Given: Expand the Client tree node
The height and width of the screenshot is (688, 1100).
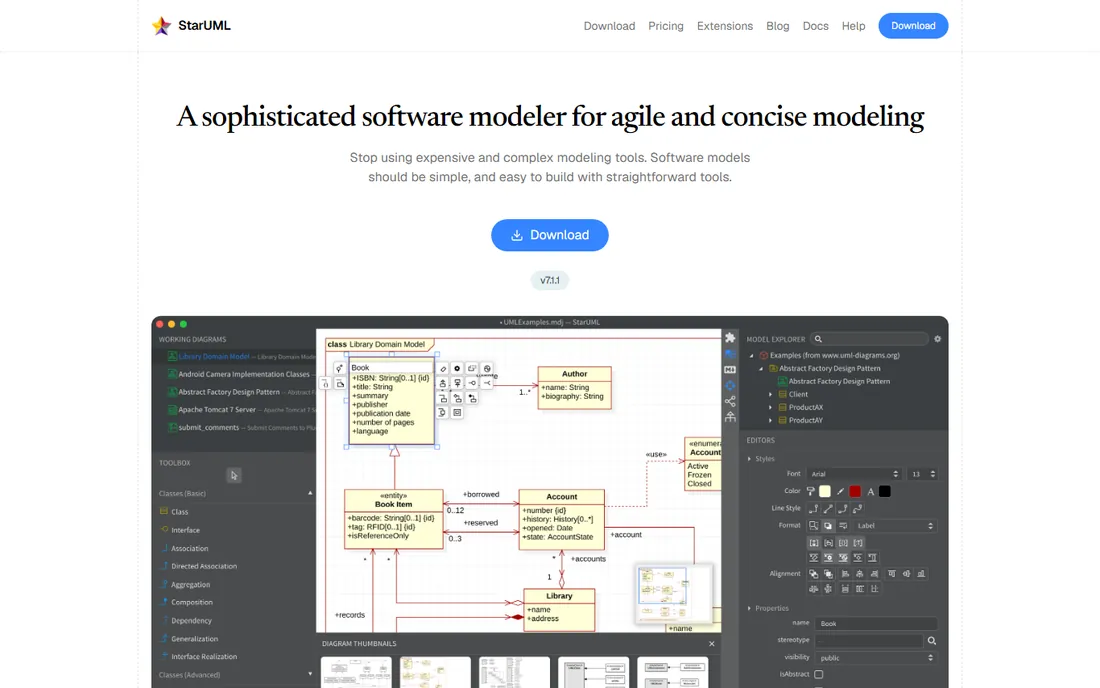Looking at the screenshot, I should pos(770,394).
